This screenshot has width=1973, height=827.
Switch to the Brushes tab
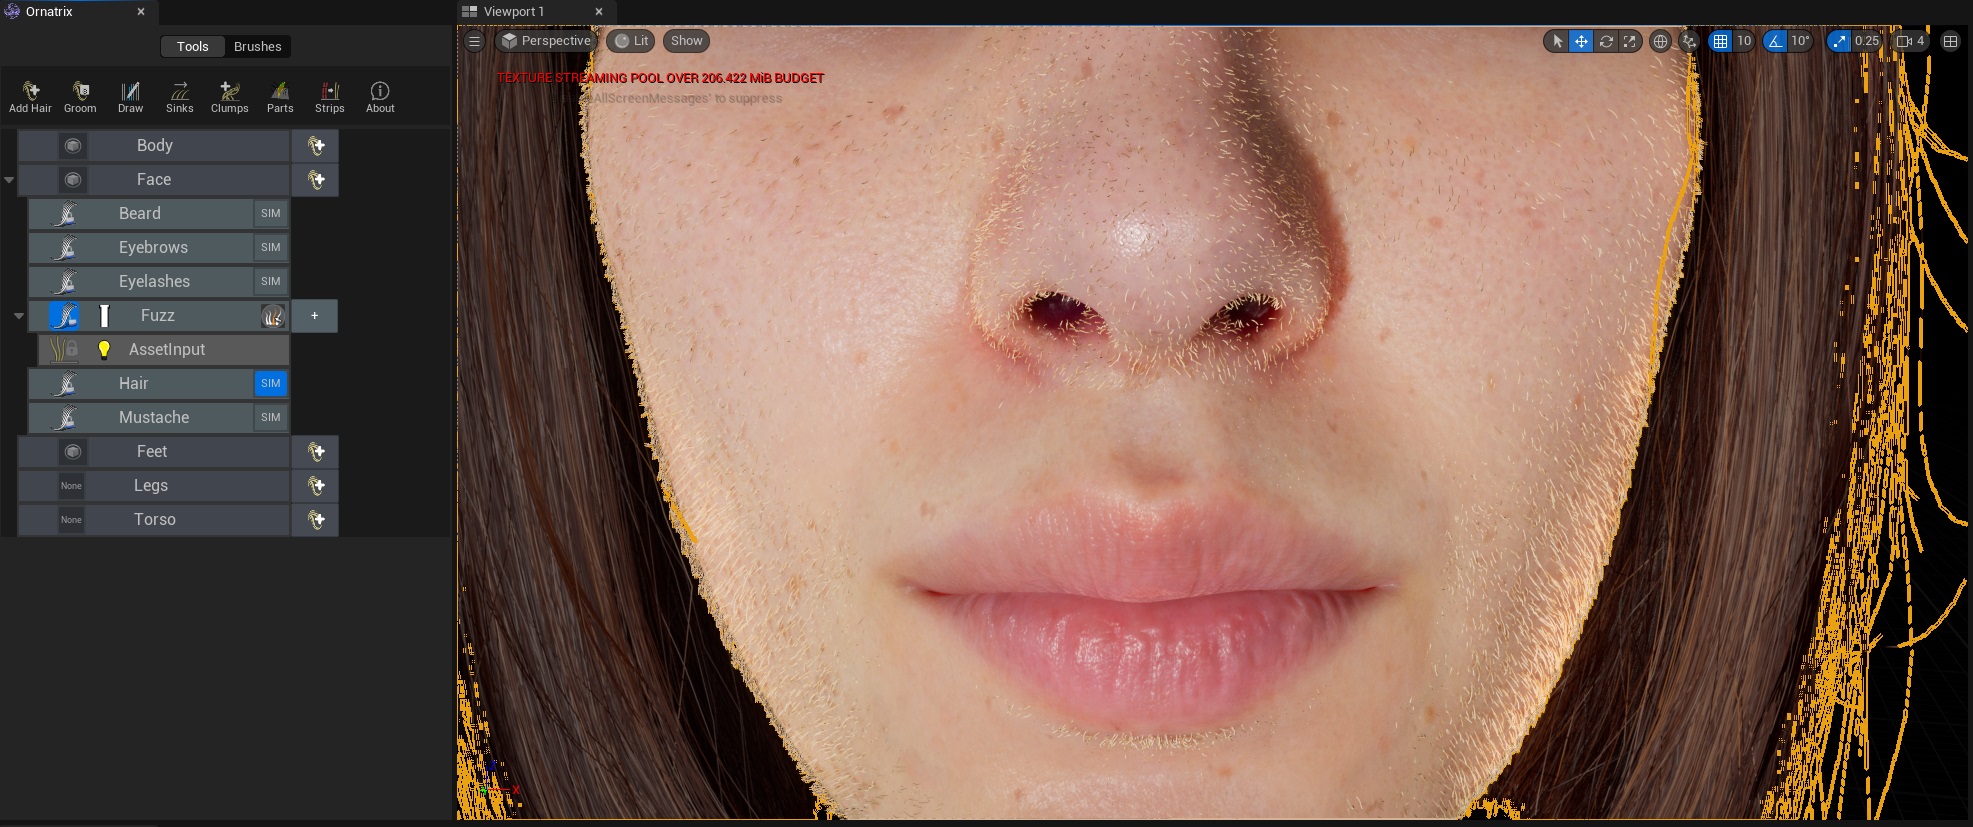(x=257, y=47)
